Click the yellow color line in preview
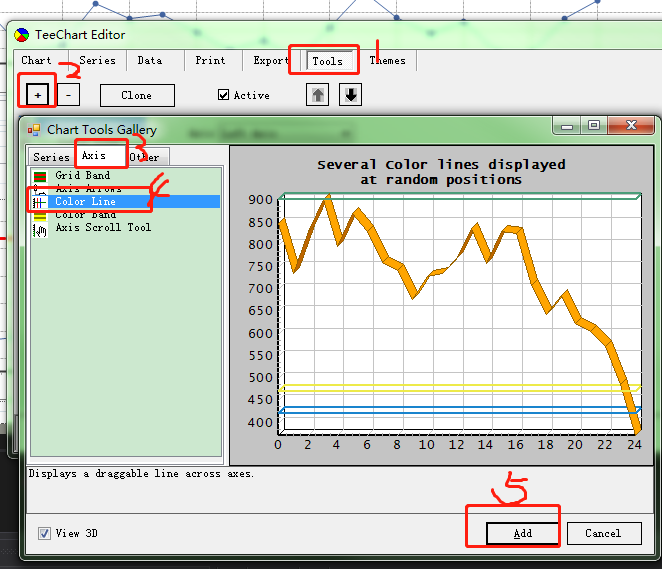Viewport: 662px width, 569px height. point(460,388)
